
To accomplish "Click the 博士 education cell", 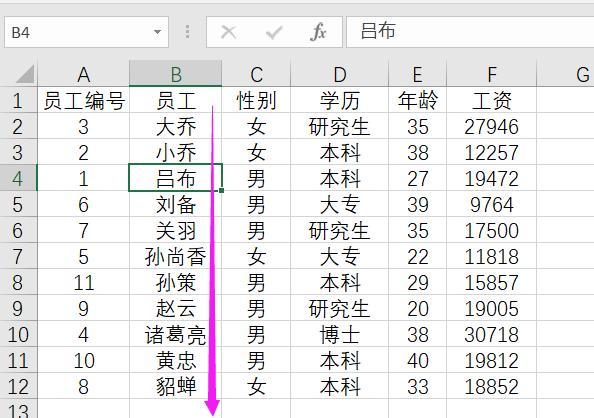I will (x=339, y=334).
